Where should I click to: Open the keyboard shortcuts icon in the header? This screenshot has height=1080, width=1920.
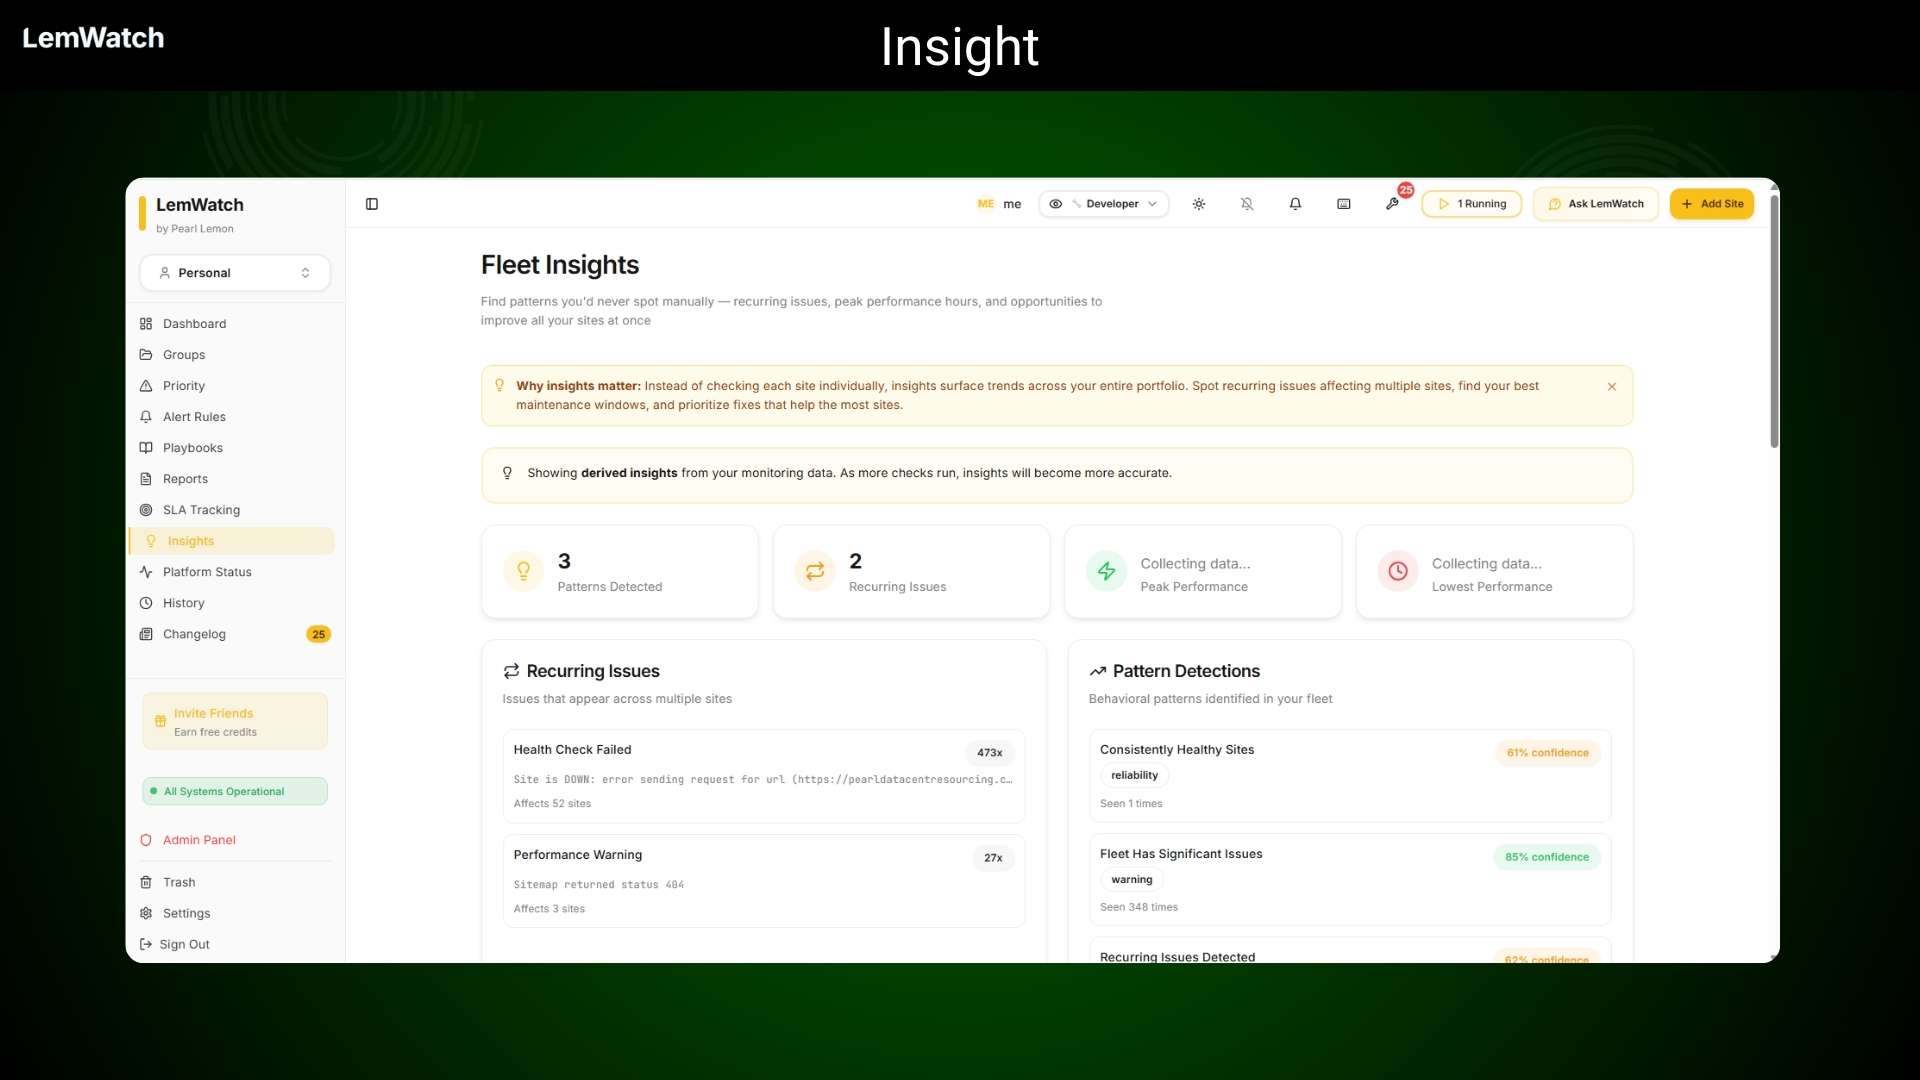pos(1344,204)
